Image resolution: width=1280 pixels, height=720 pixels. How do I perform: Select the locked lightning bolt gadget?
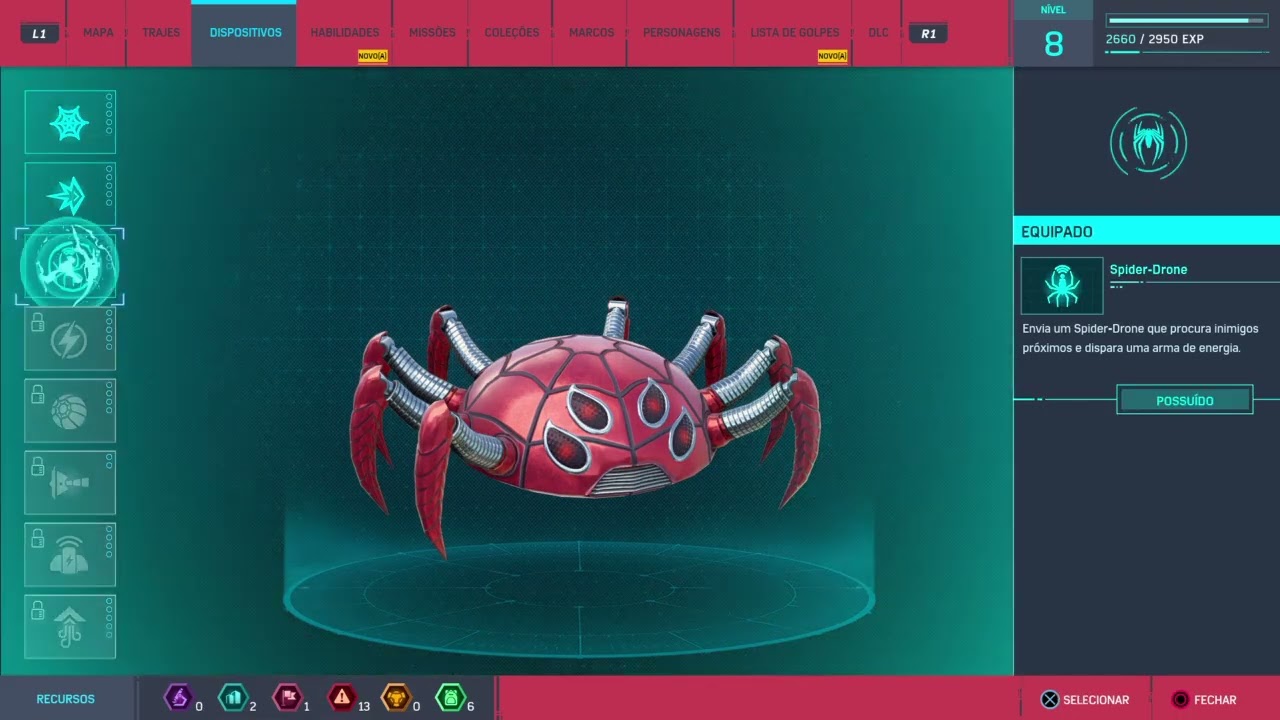[x=70, y=339]
